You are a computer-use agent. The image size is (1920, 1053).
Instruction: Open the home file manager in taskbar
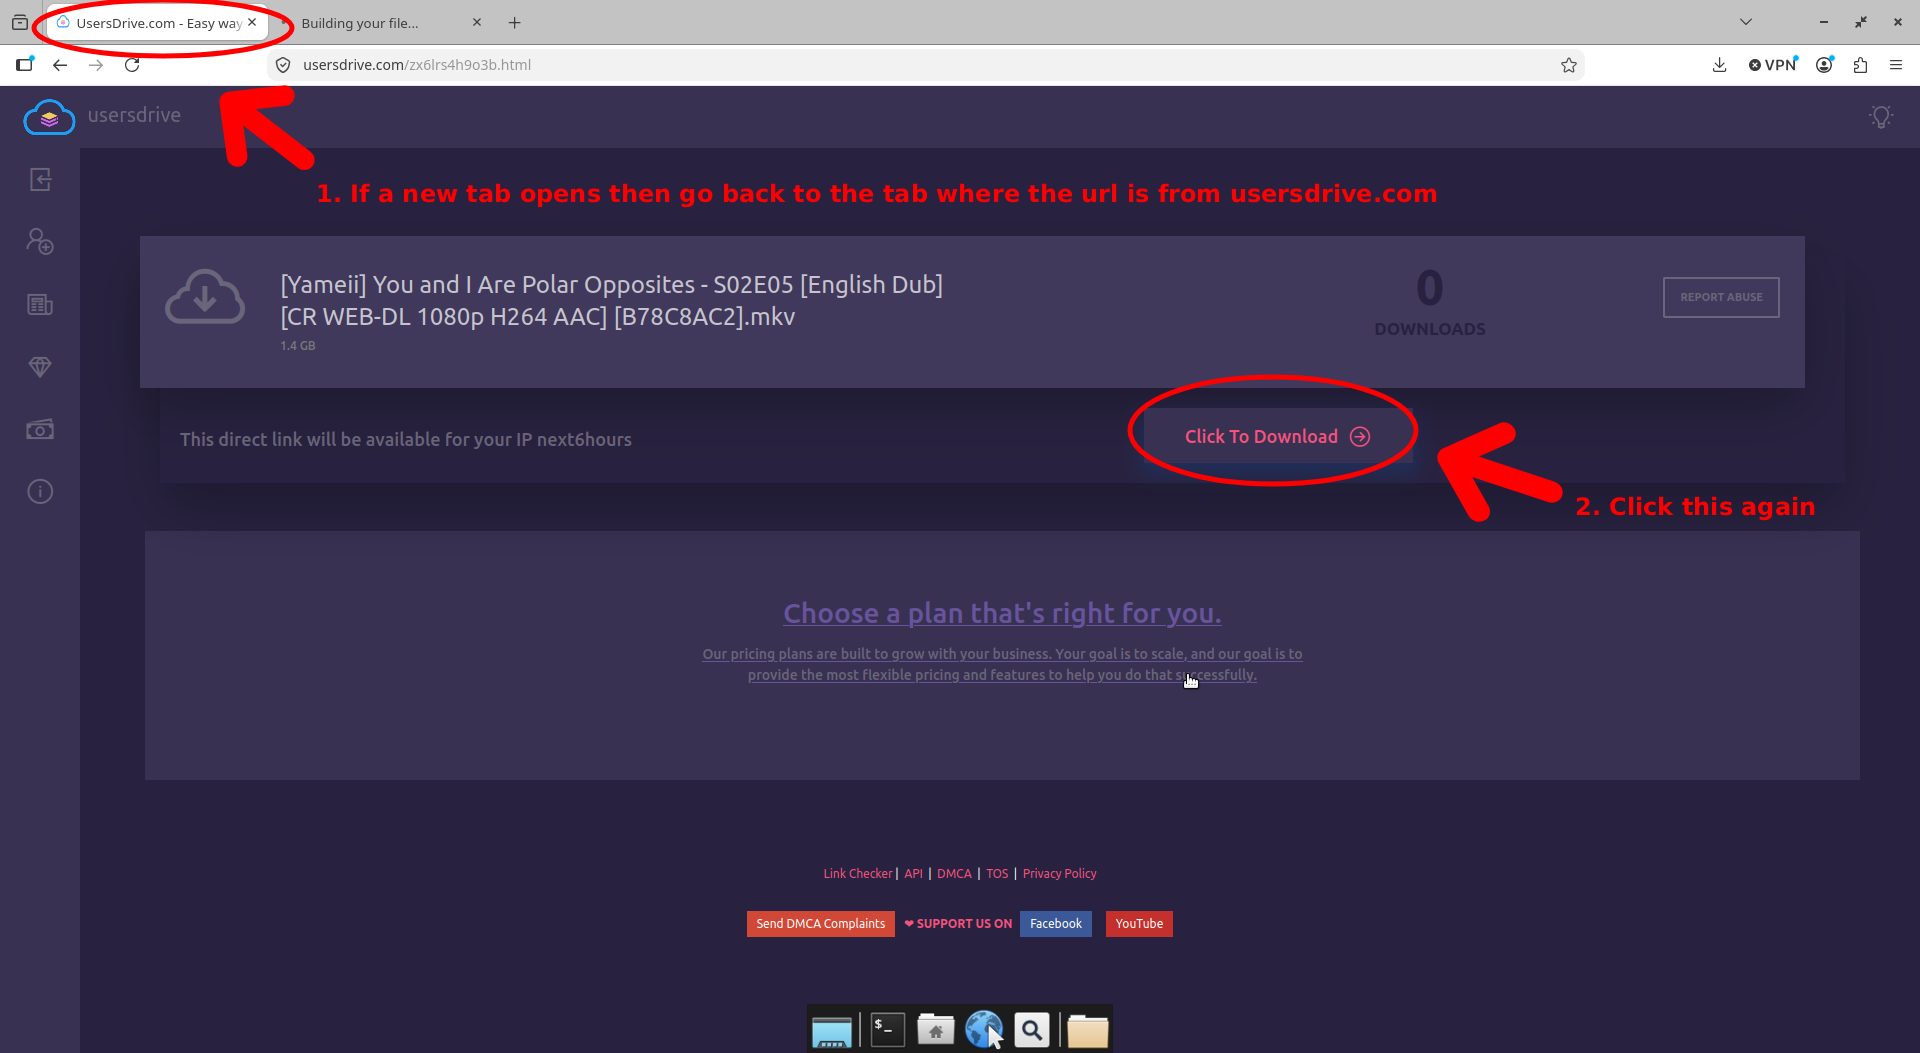pos(936,1029)
